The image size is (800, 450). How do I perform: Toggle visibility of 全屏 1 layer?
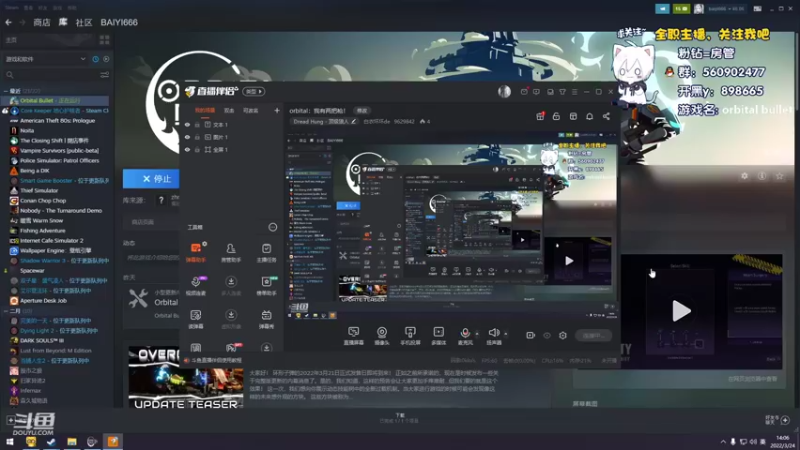pyautogui.click(x=187, y=150)
